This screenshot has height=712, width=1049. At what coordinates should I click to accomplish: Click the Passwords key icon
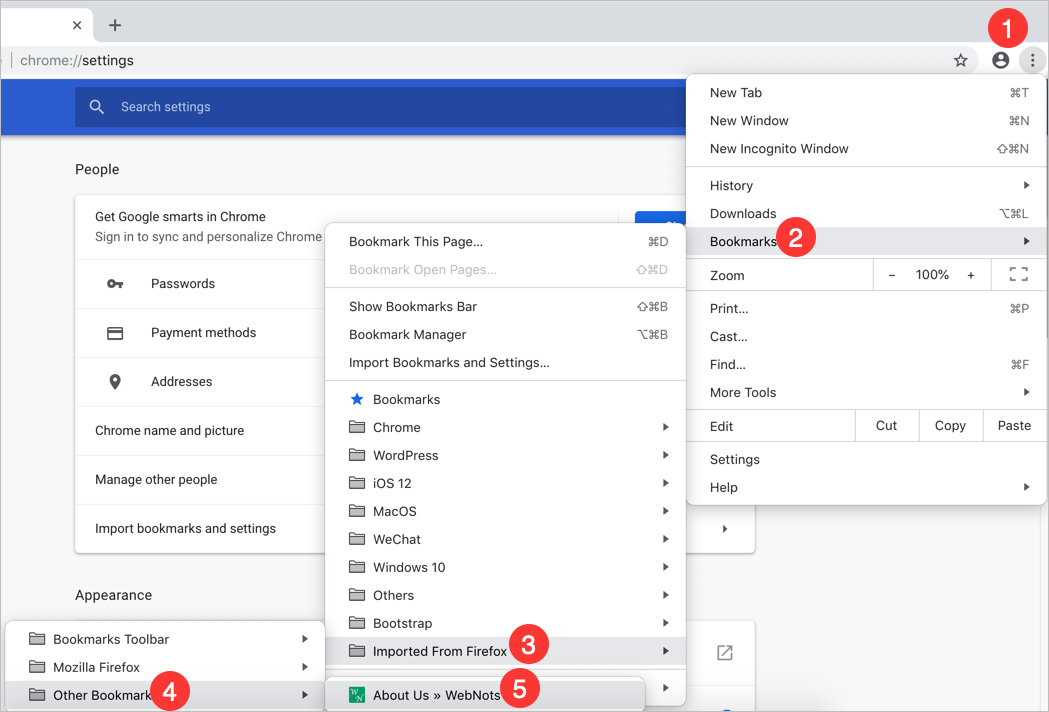[115, 284]
